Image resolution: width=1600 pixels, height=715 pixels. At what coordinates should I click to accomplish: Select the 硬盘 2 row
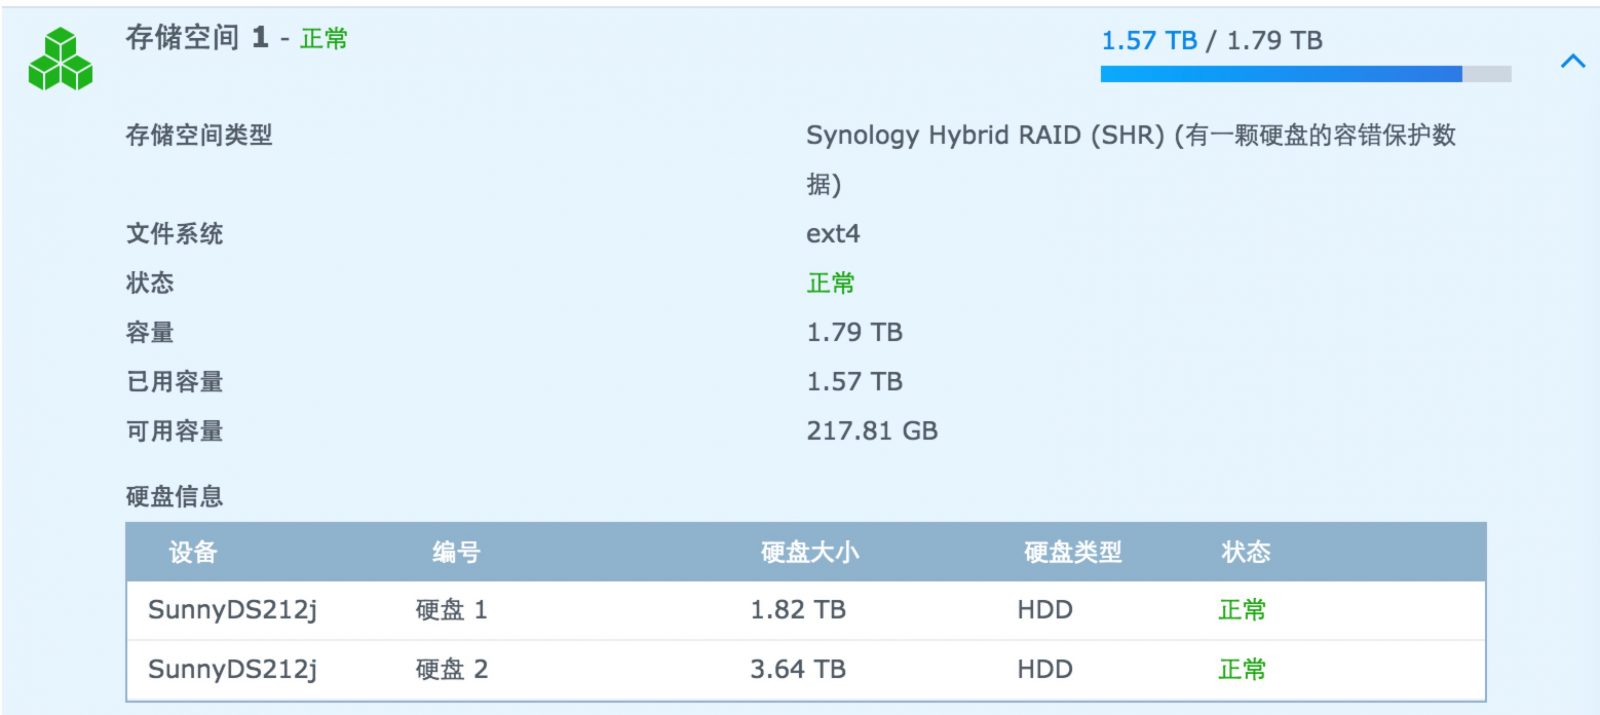click(805, 670)
